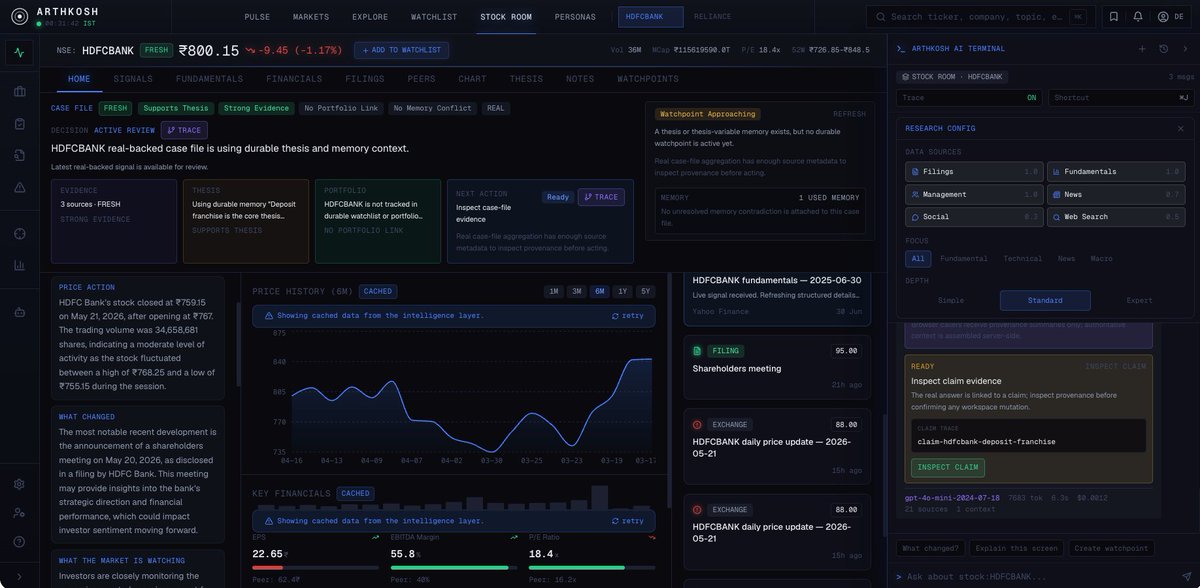
Task: Click the Arthkosh logo icon
Action: click(19, 16)
